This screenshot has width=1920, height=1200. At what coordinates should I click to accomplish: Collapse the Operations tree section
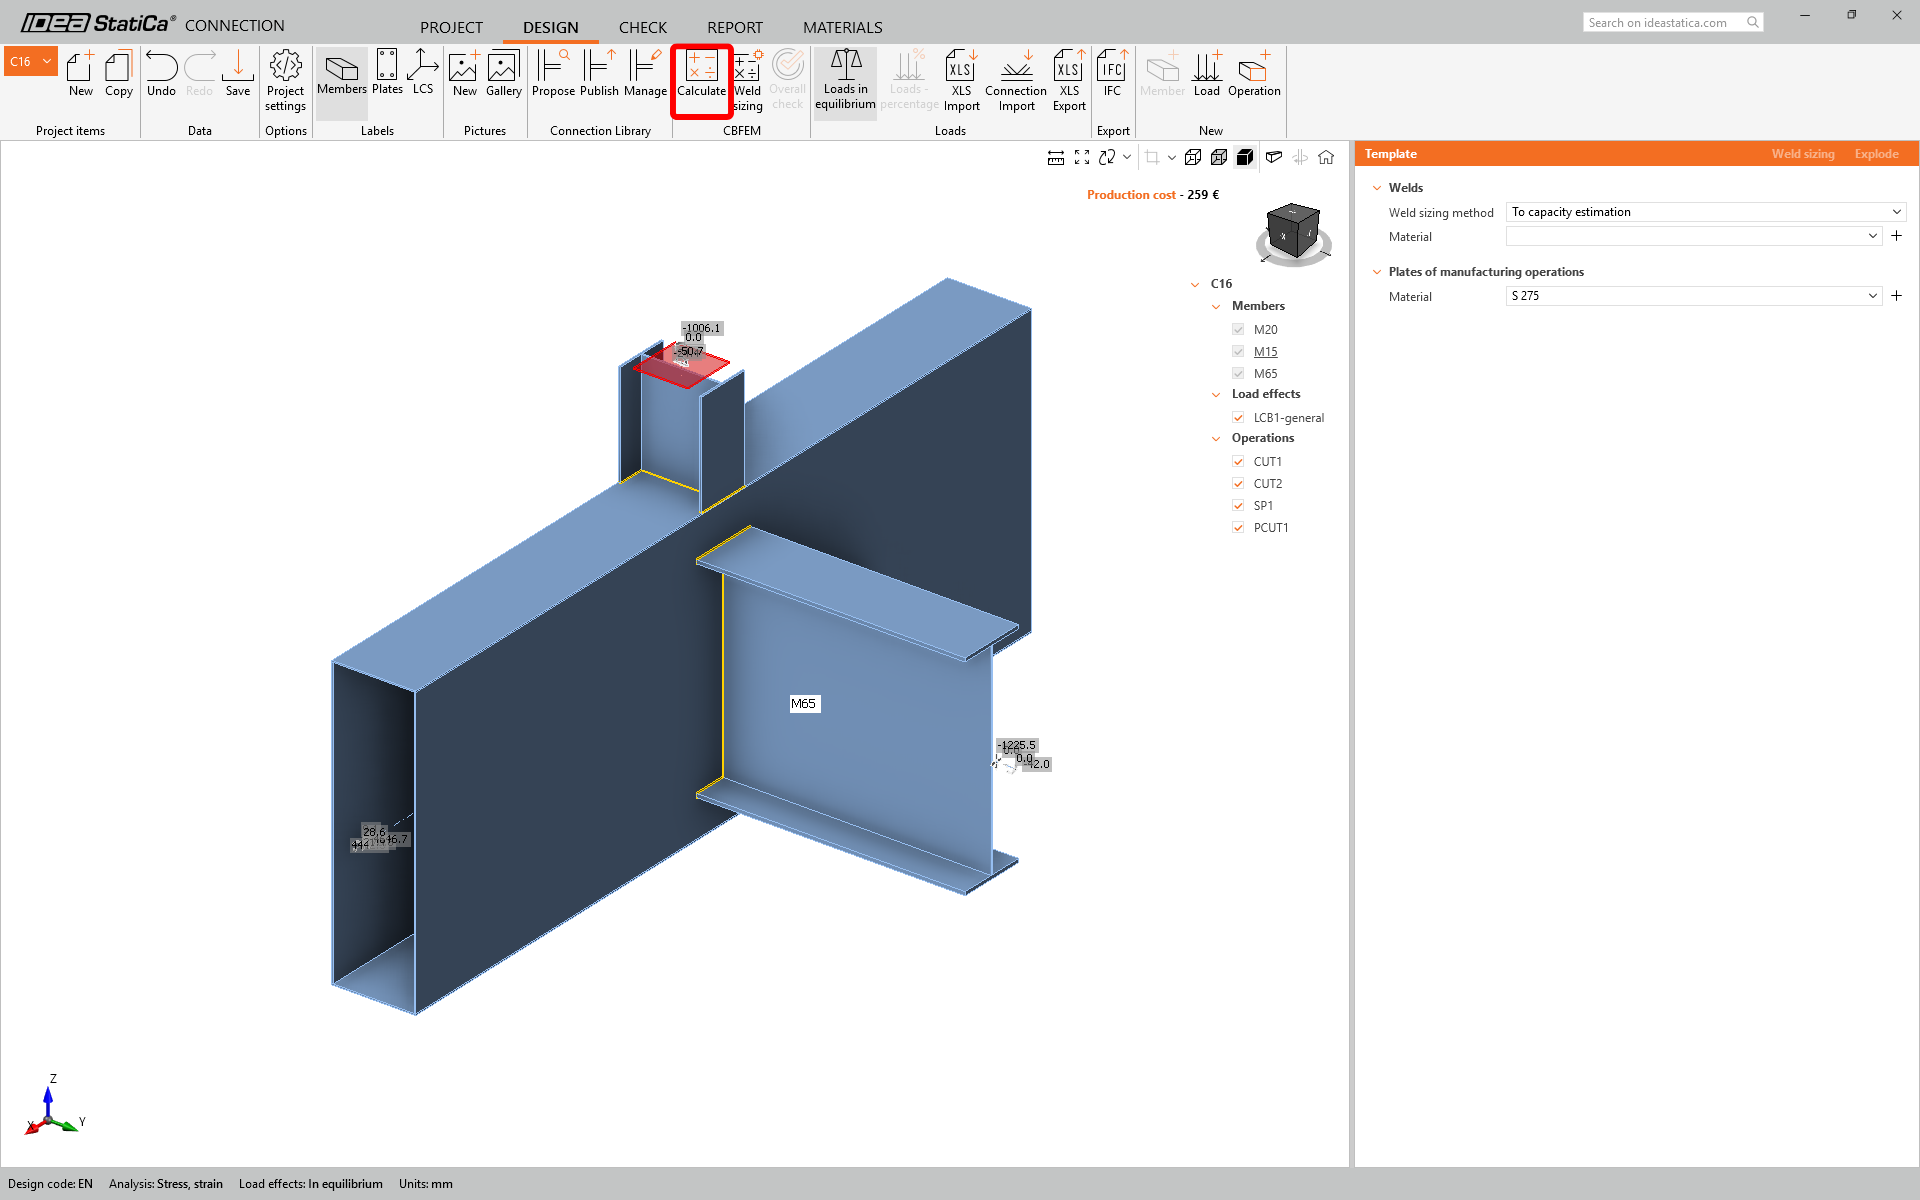pyautogui.click(x=1216, y=439)
